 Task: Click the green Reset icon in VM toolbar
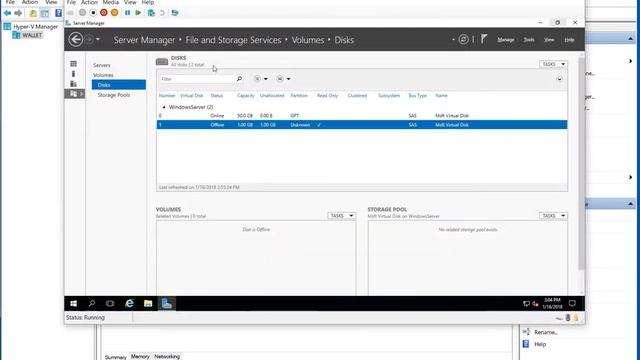tap(138, 13)
